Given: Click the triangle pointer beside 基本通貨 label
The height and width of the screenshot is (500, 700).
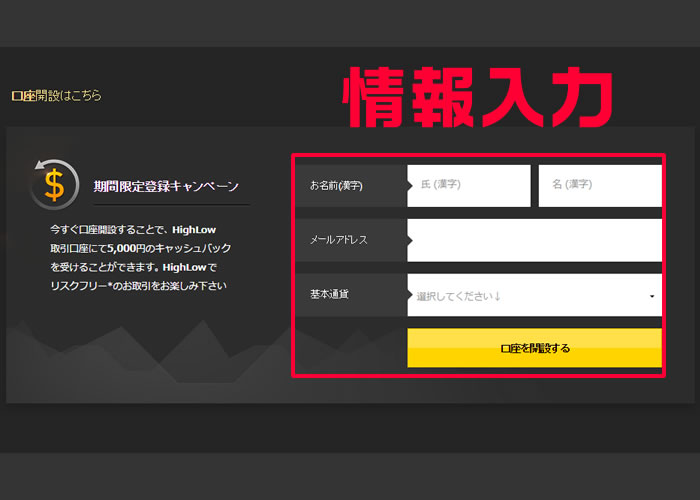Looking at the screenshot, I should coord(410,296).
